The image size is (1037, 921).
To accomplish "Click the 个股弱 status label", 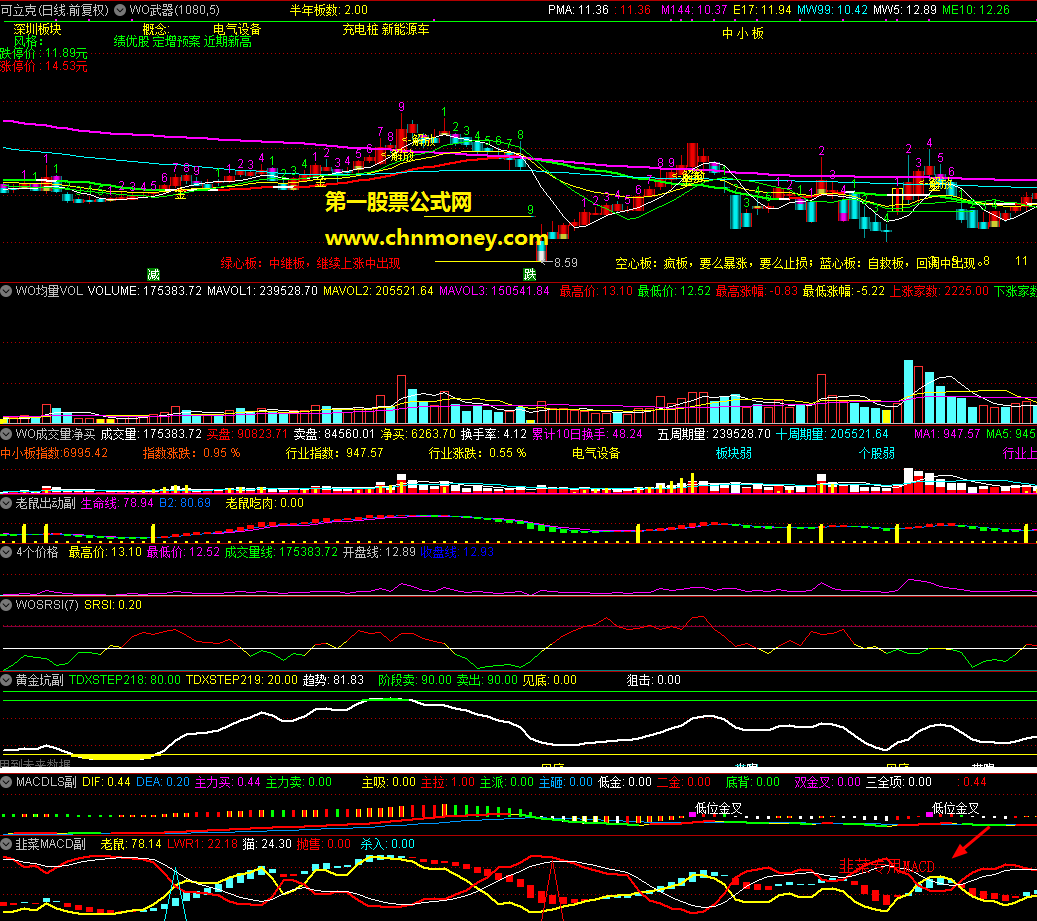I will (x=876, y=454).
